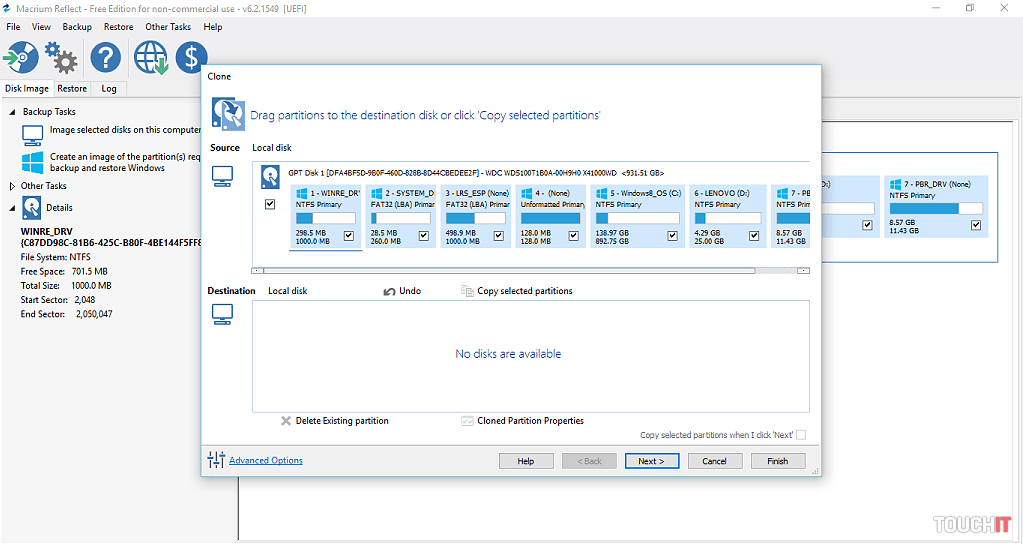Click the Delete Existing partition X icon
The width and height of the screenshot is (1023, 544).
coord(286,421)
